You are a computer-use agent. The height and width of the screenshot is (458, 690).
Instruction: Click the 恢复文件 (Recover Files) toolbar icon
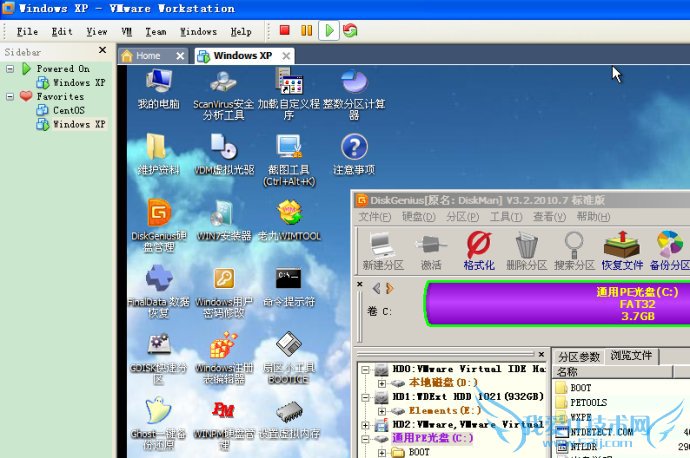click(x=622, y=250)
